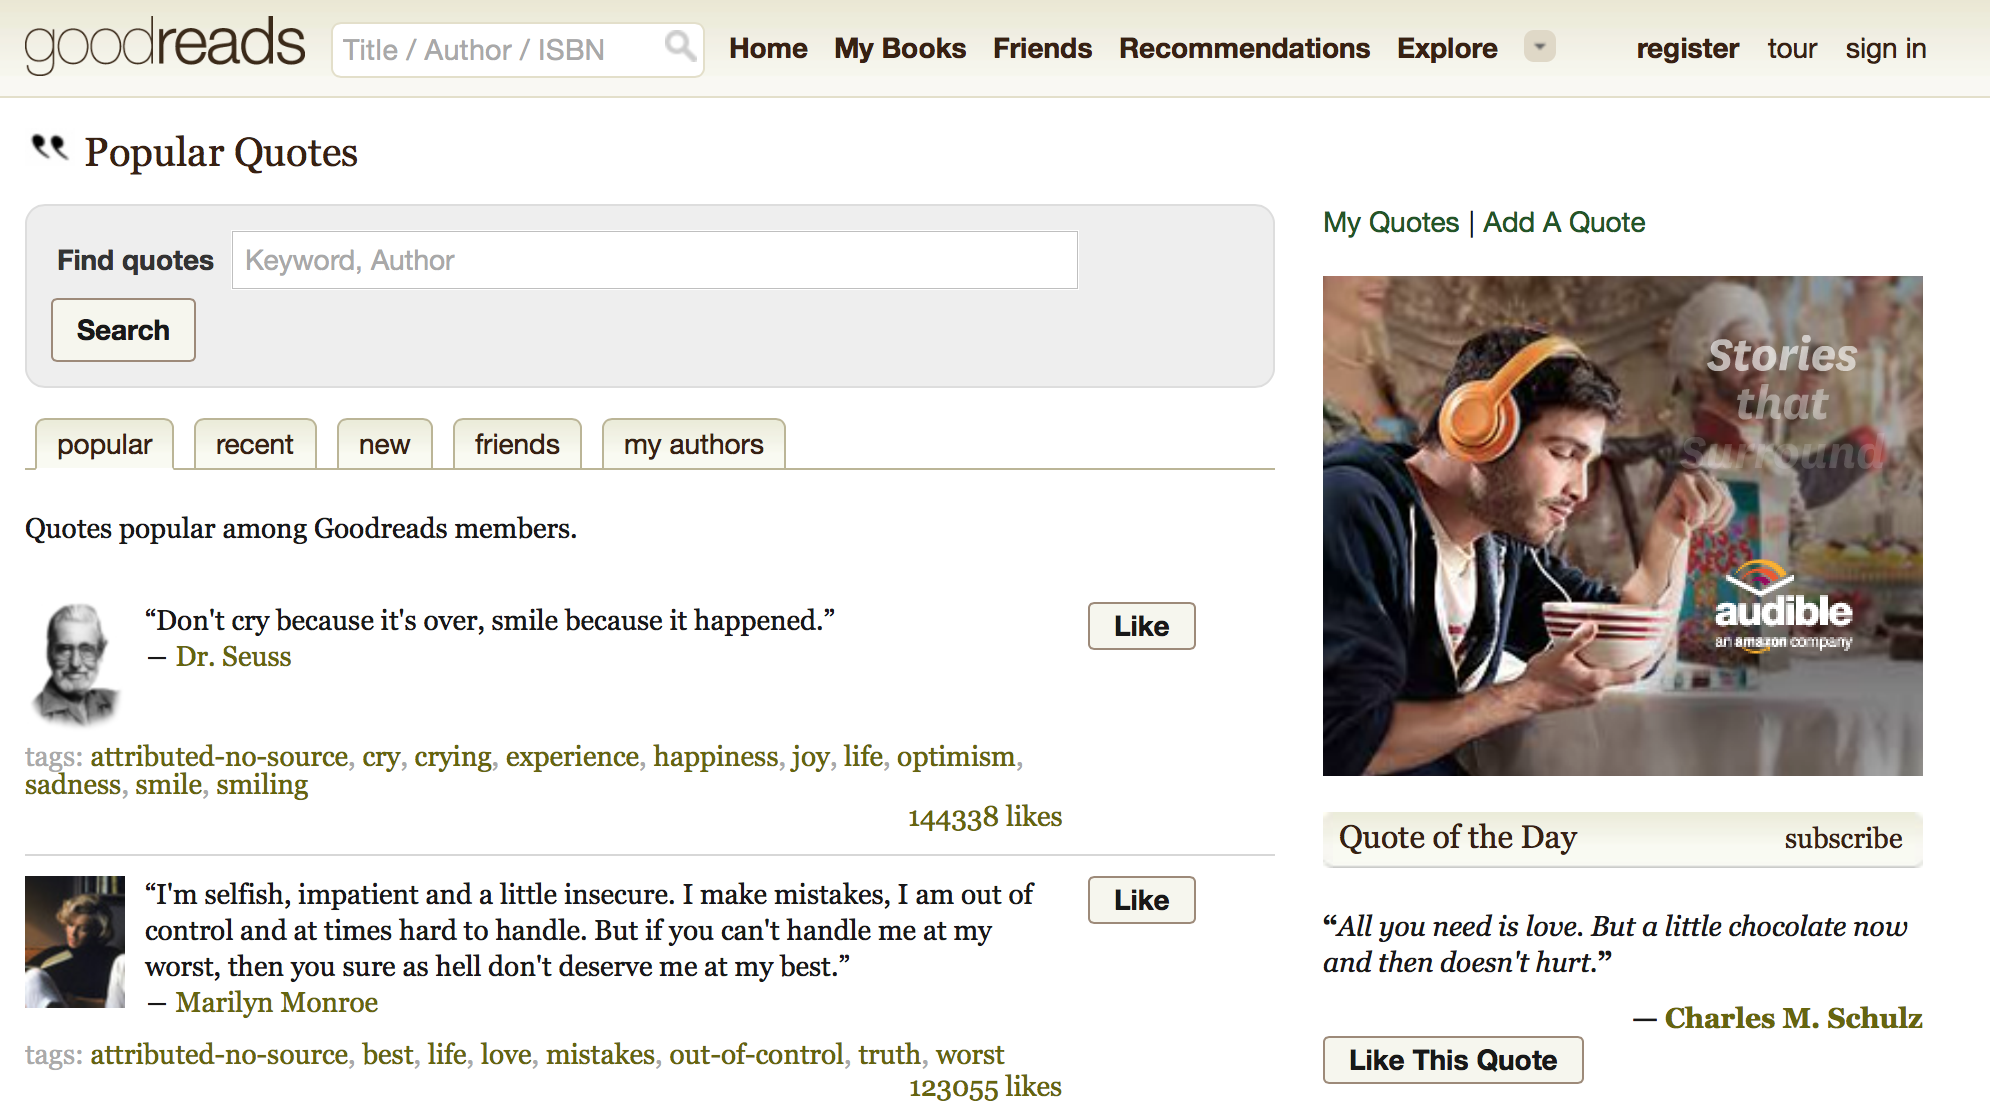Click Marilyn Monroe photo thumbnail
Viewport: 1990px width, 1118px height.
pyautogui.click(x=75, y=941)
